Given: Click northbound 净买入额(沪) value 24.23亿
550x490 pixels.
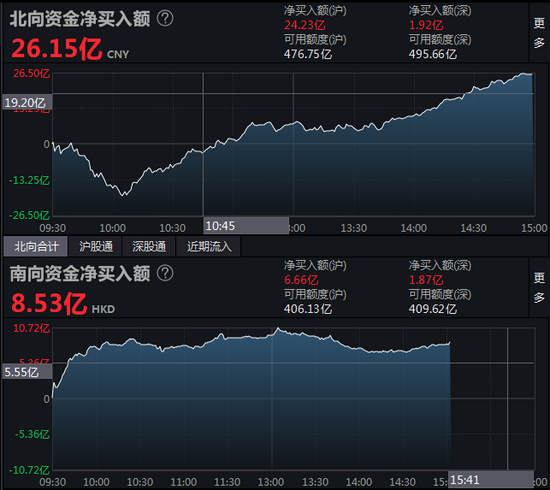Looking at the screenshot, I should pyautogui.click(x=304, y=25).
